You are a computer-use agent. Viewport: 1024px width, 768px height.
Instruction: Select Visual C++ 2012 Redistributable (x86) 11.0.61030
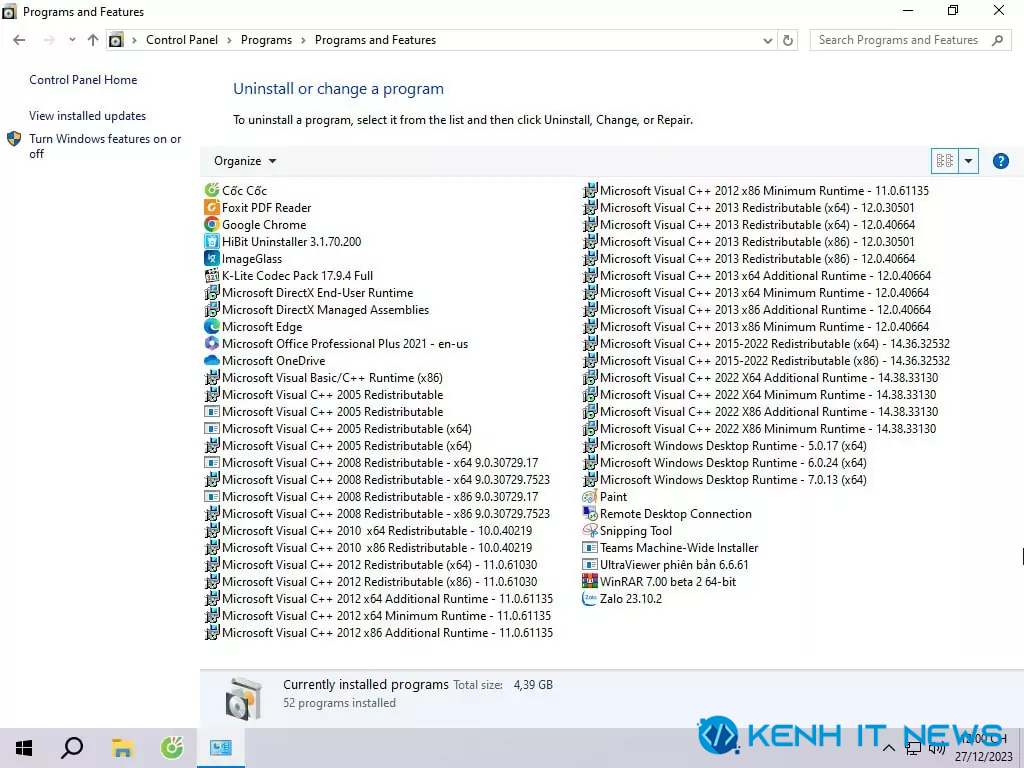pos(371,581)
